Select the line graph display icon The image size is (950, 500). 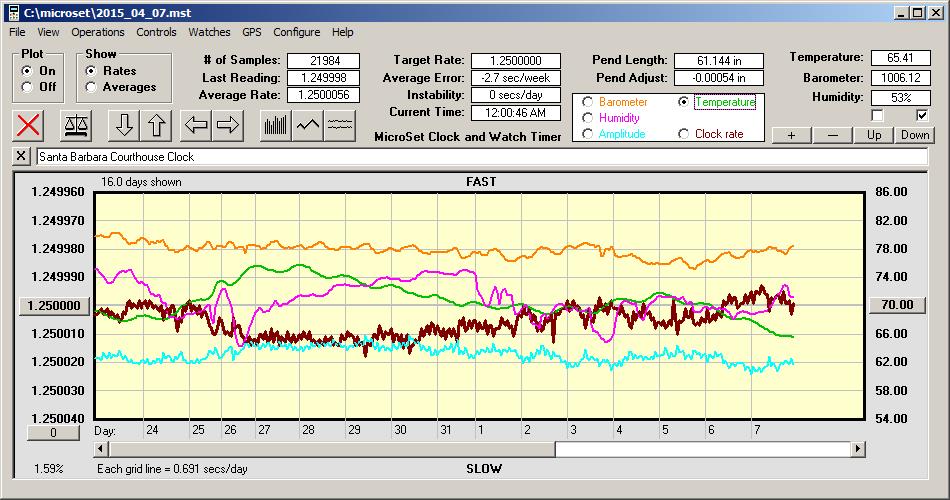pos(308,125)
